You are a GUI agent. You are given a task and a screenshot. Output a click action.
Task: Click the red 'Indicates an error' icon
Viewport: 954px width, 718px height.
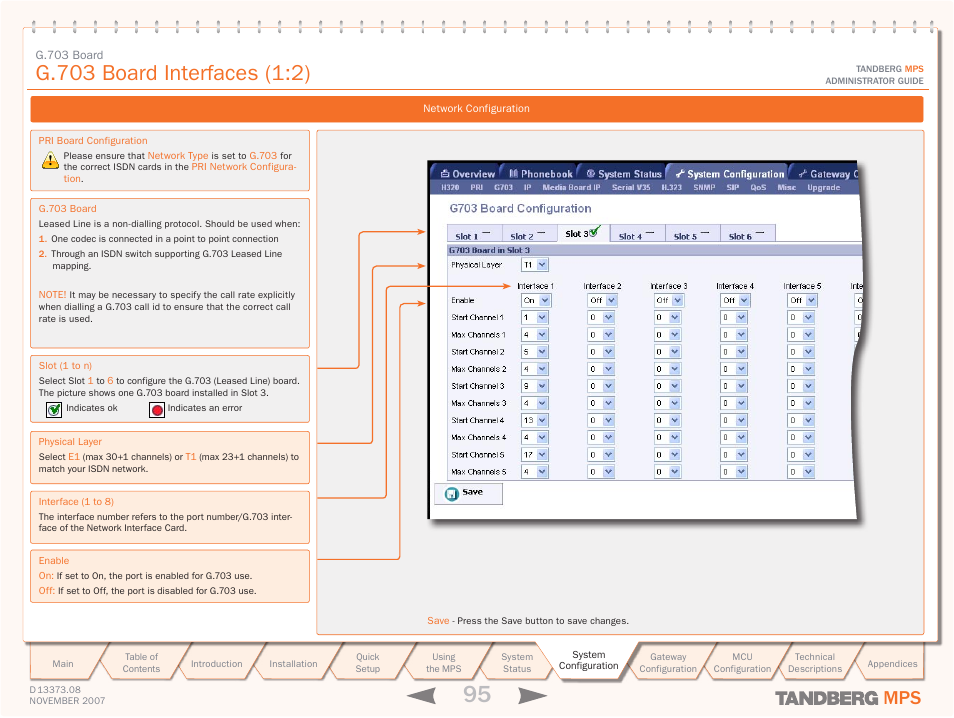pyautogui.click(x=157, y=410)
